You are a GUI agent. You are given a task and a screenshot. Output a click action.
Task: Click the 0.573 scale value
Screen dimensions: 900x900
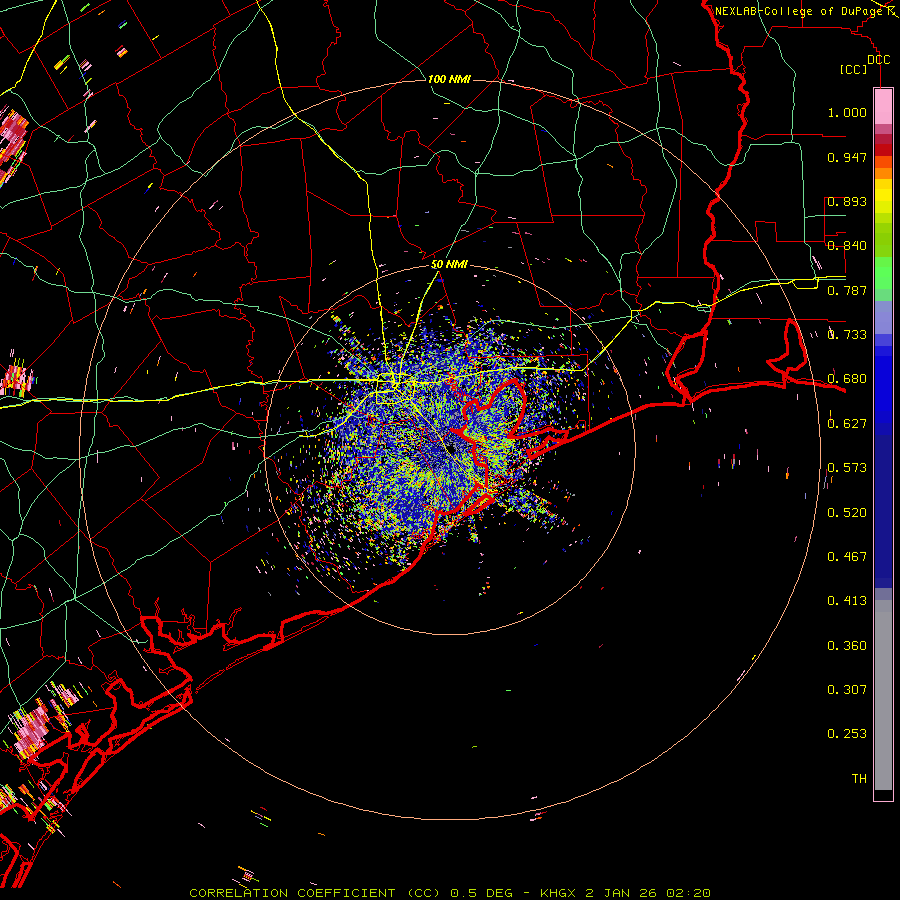point(847,468)
